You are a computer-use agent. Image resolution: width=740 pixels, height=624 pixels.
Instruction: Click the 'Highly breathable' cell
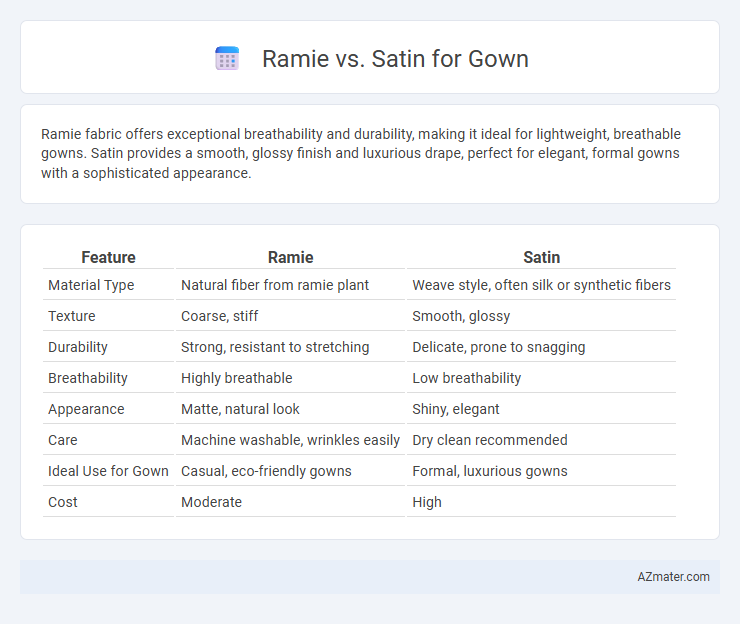[x=236, y=378]
